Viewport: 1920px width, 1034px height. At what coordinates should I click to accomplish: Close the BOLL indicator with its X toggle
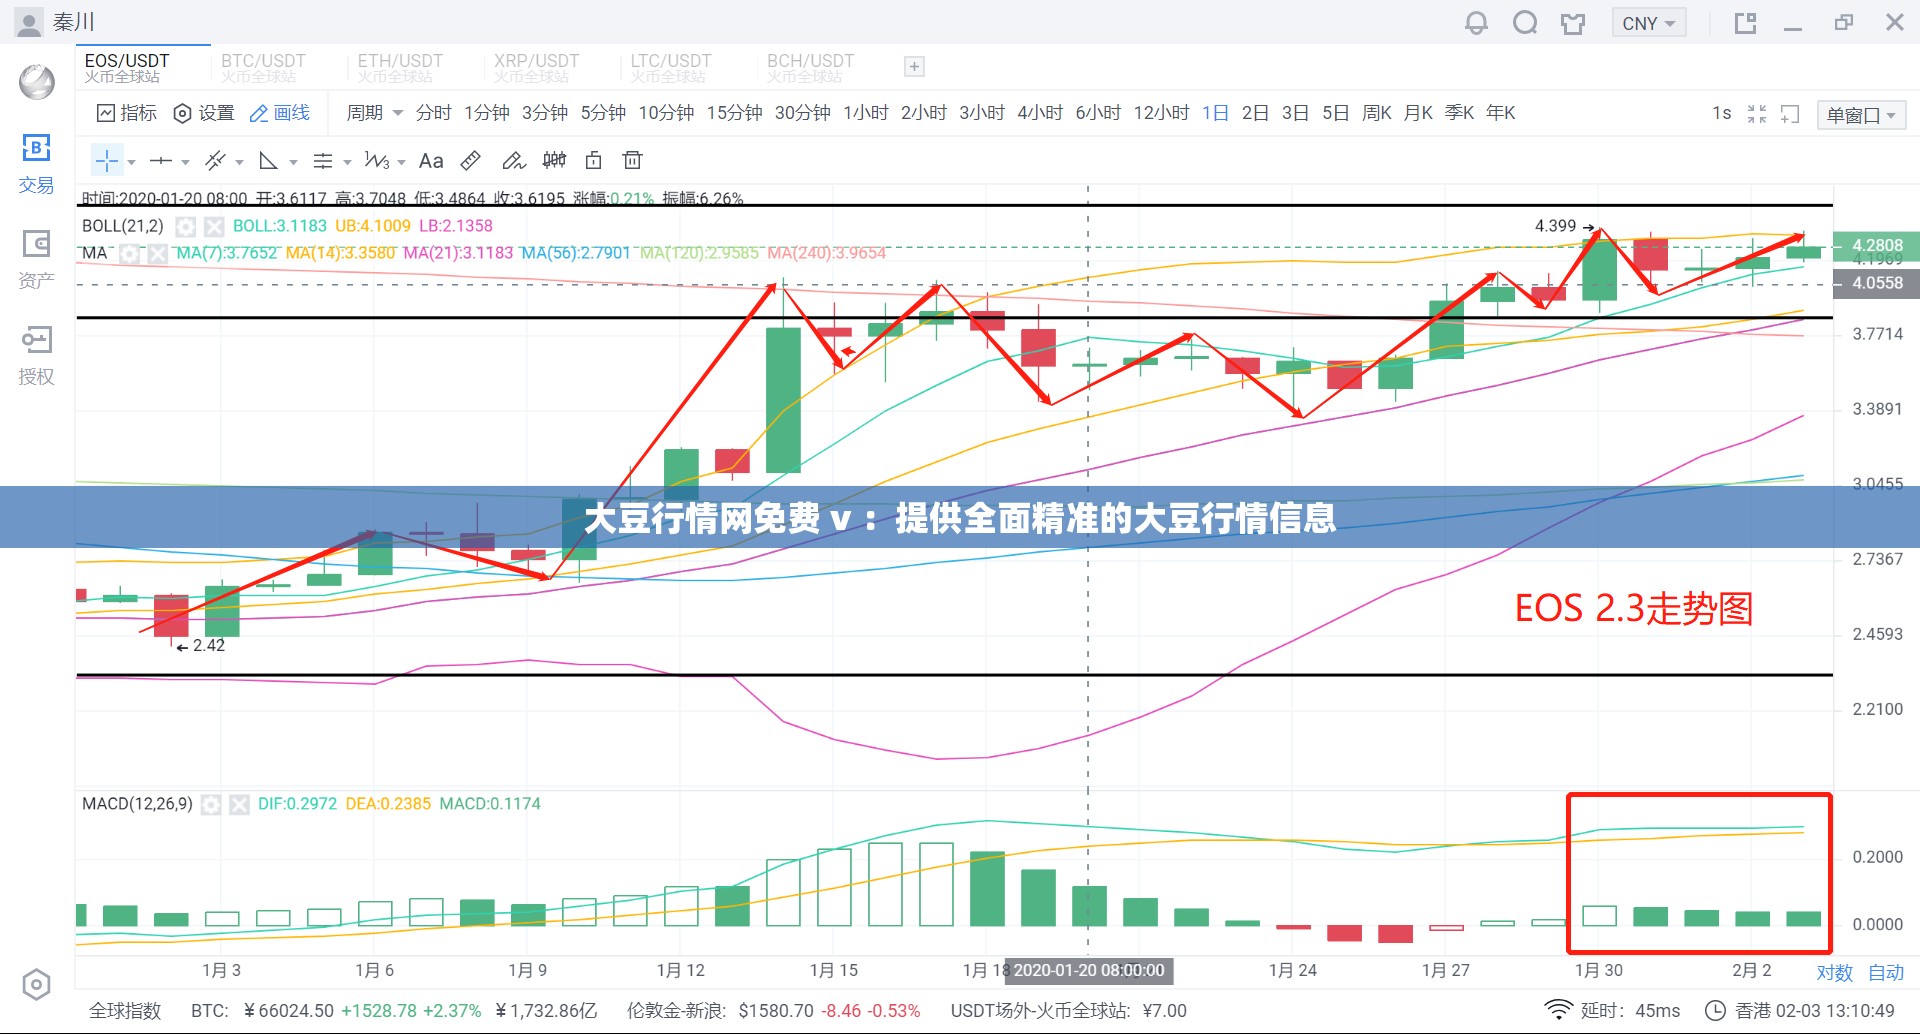pyautogui.click(x=213, y=226)
